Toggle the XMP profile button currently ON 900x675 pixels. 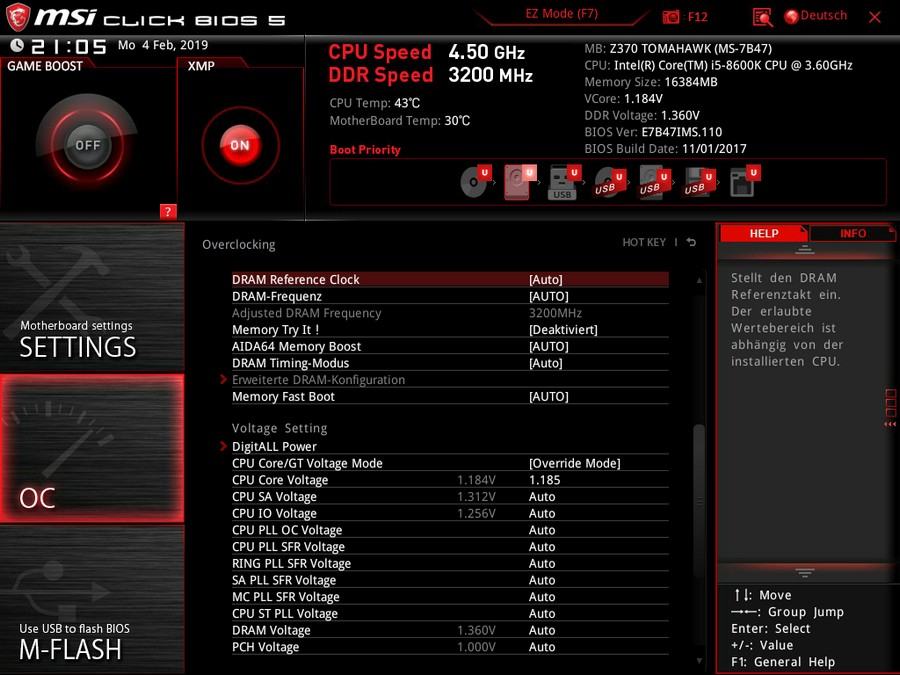coord(240,145)
